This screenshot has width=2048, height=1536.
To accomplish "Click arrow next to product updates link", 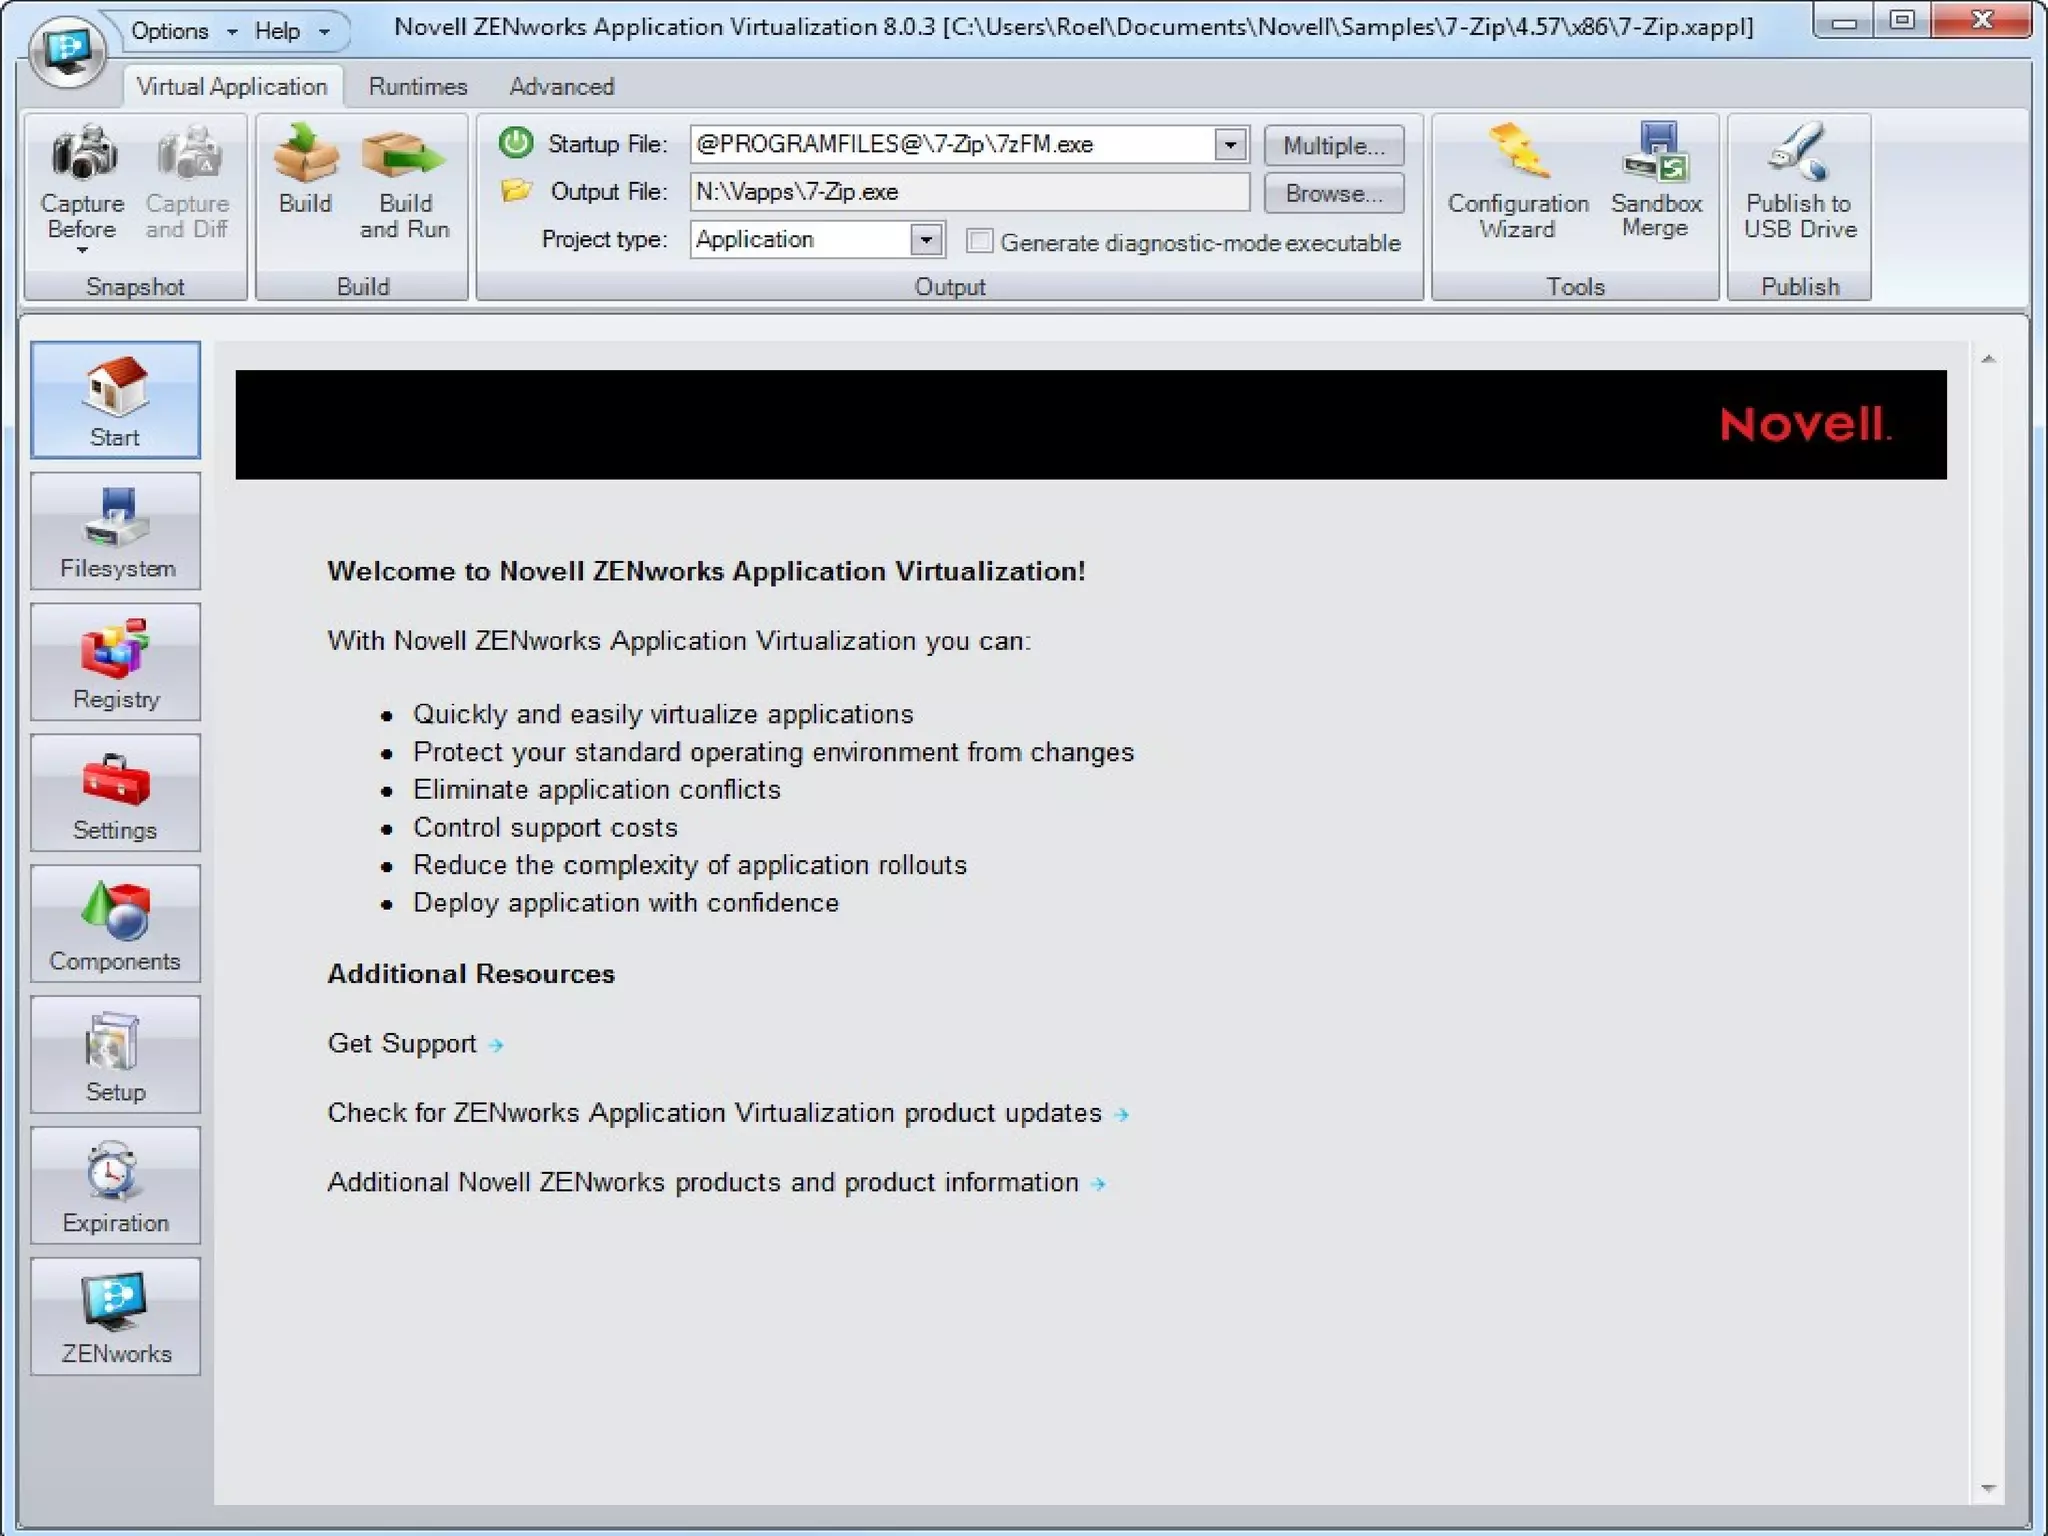I will pyautogui.click(x=1122, y=1114).
